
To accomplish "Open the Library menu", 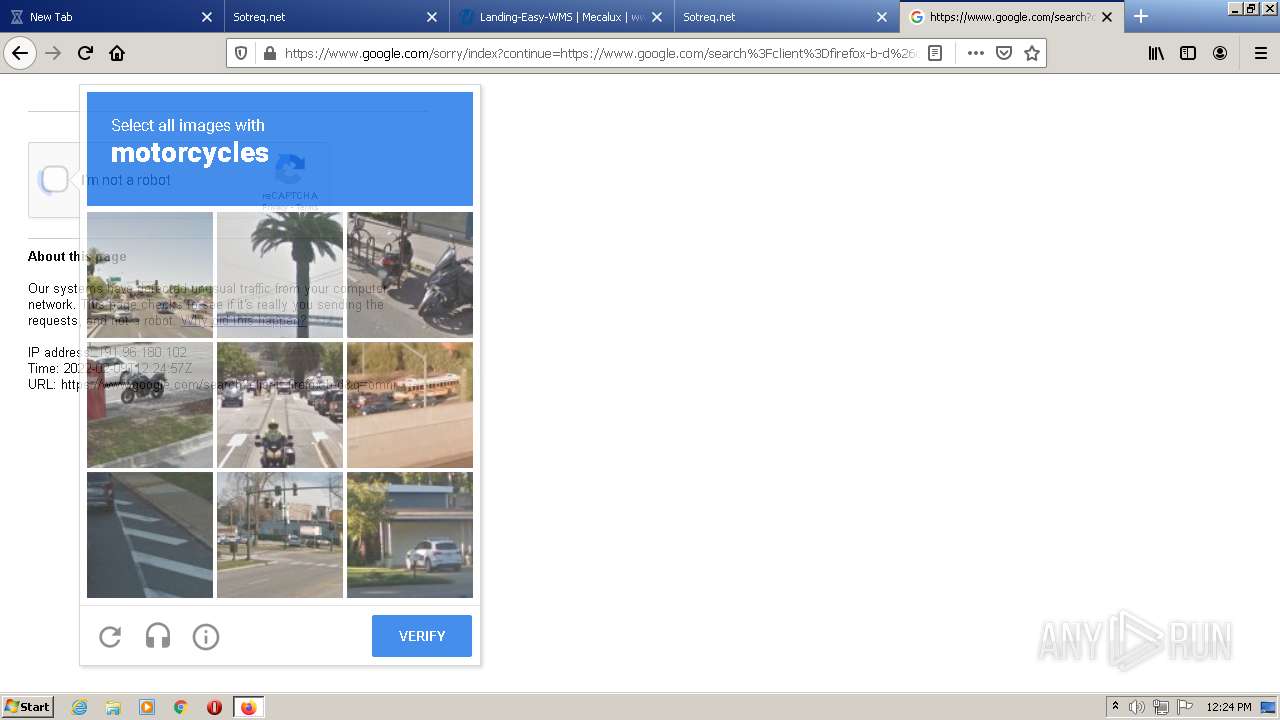I will point(1156,53).
